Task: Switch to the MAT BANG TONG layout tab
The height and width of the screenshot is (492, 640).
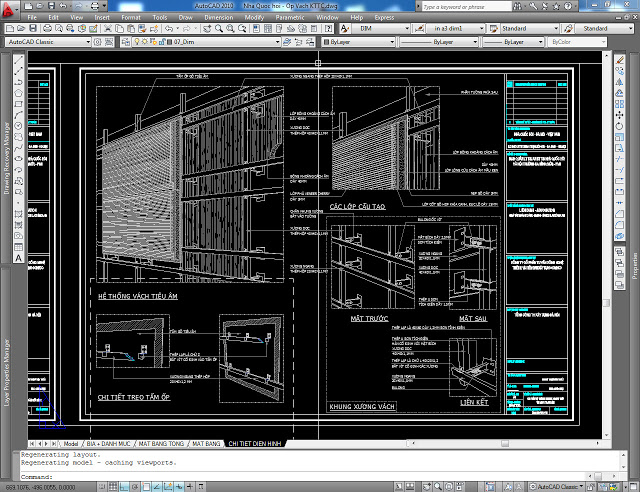Action: (162, 442)
